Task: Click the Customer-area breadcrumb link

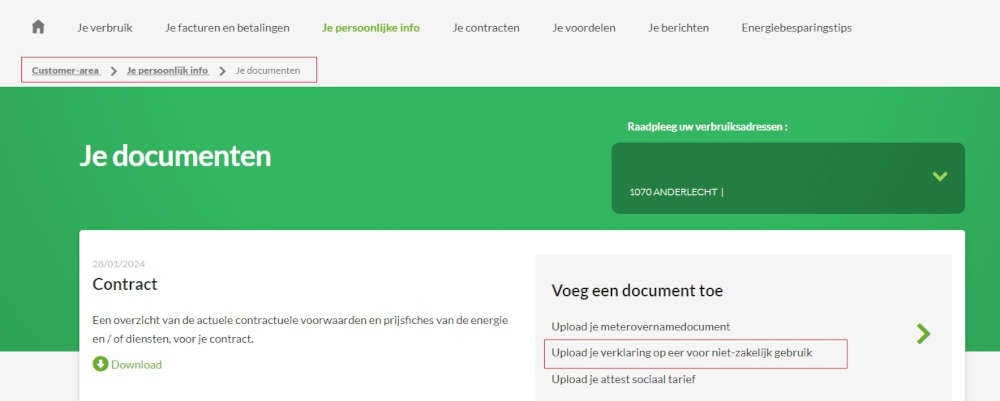Action: tap(65, 70)
